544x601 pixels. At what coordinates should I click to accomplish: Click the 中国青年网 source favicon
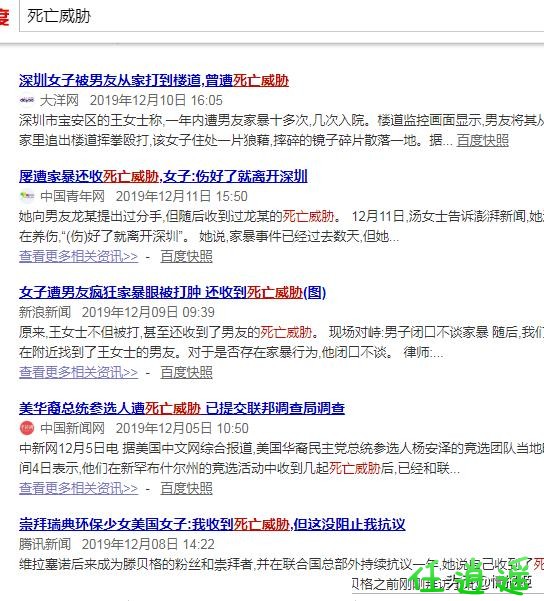coord(27,196)
